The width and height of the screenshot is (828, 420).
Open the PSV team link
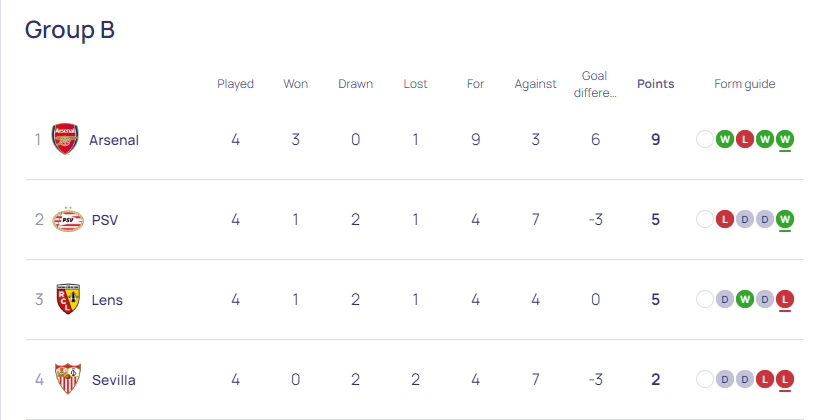[x=105, y=220]
